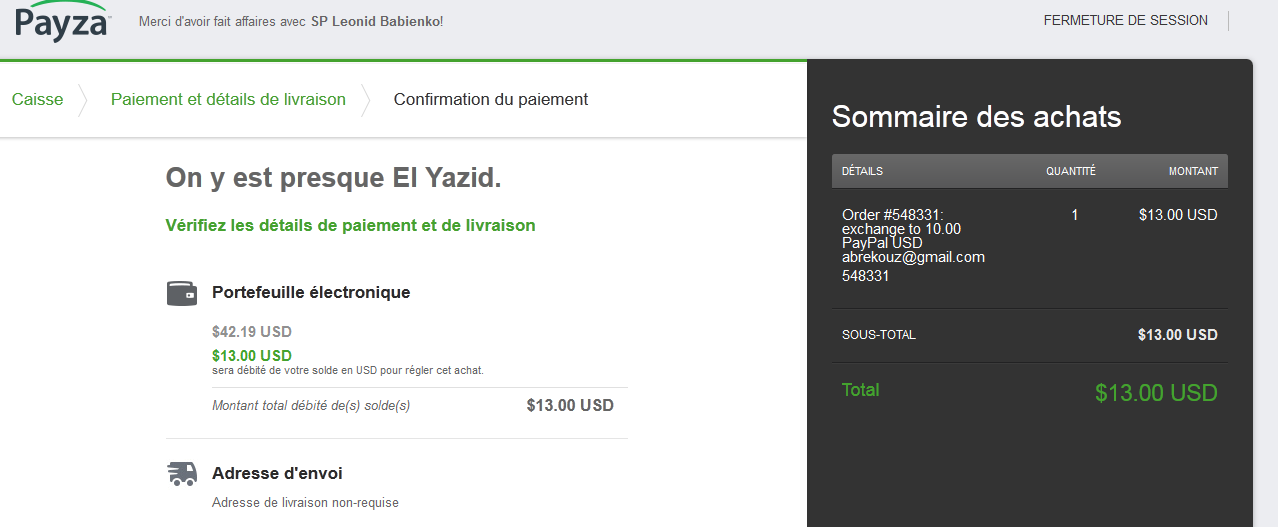Screen dimensions: 1278x527
Task: Click the Payza logo
Action: pos(62,21)
